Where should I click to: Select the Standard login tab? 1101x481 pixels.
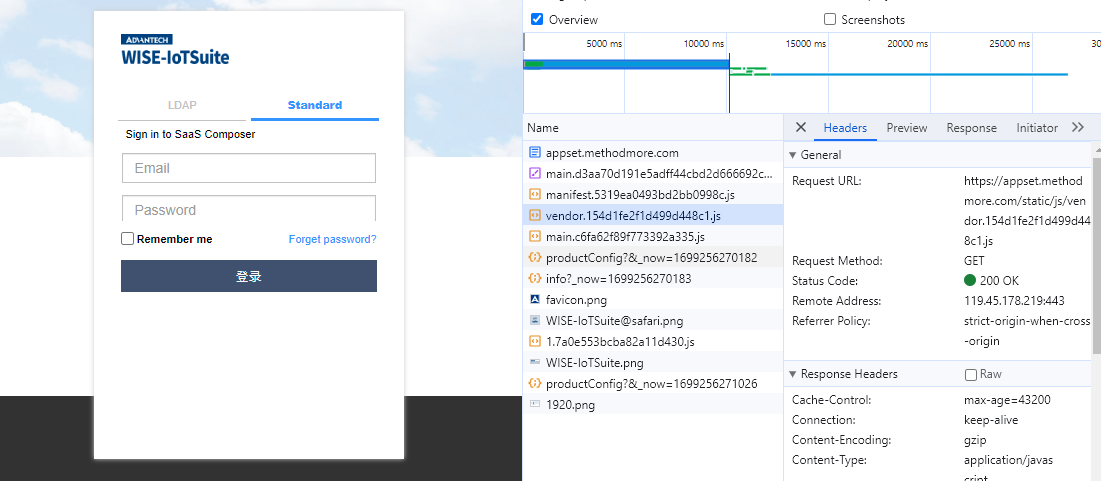click(315, 105)
